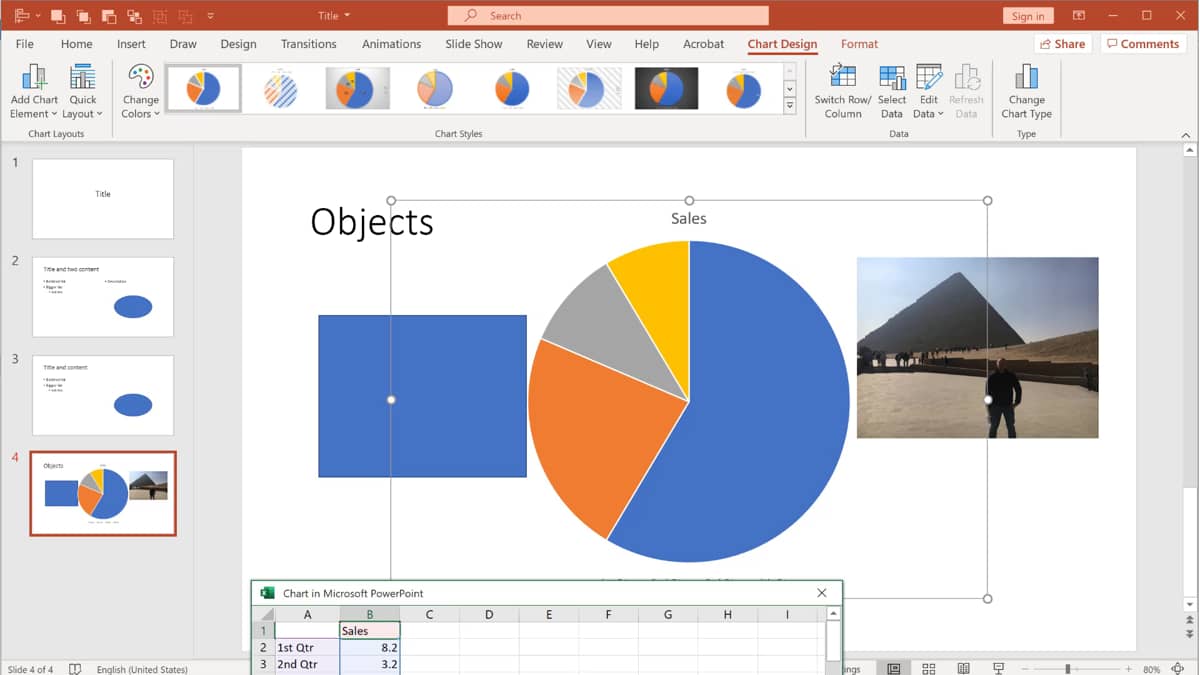Screen dimensions: 1200x675
Task: Select slide 4 thumbnail
Action: pos(103,493)
